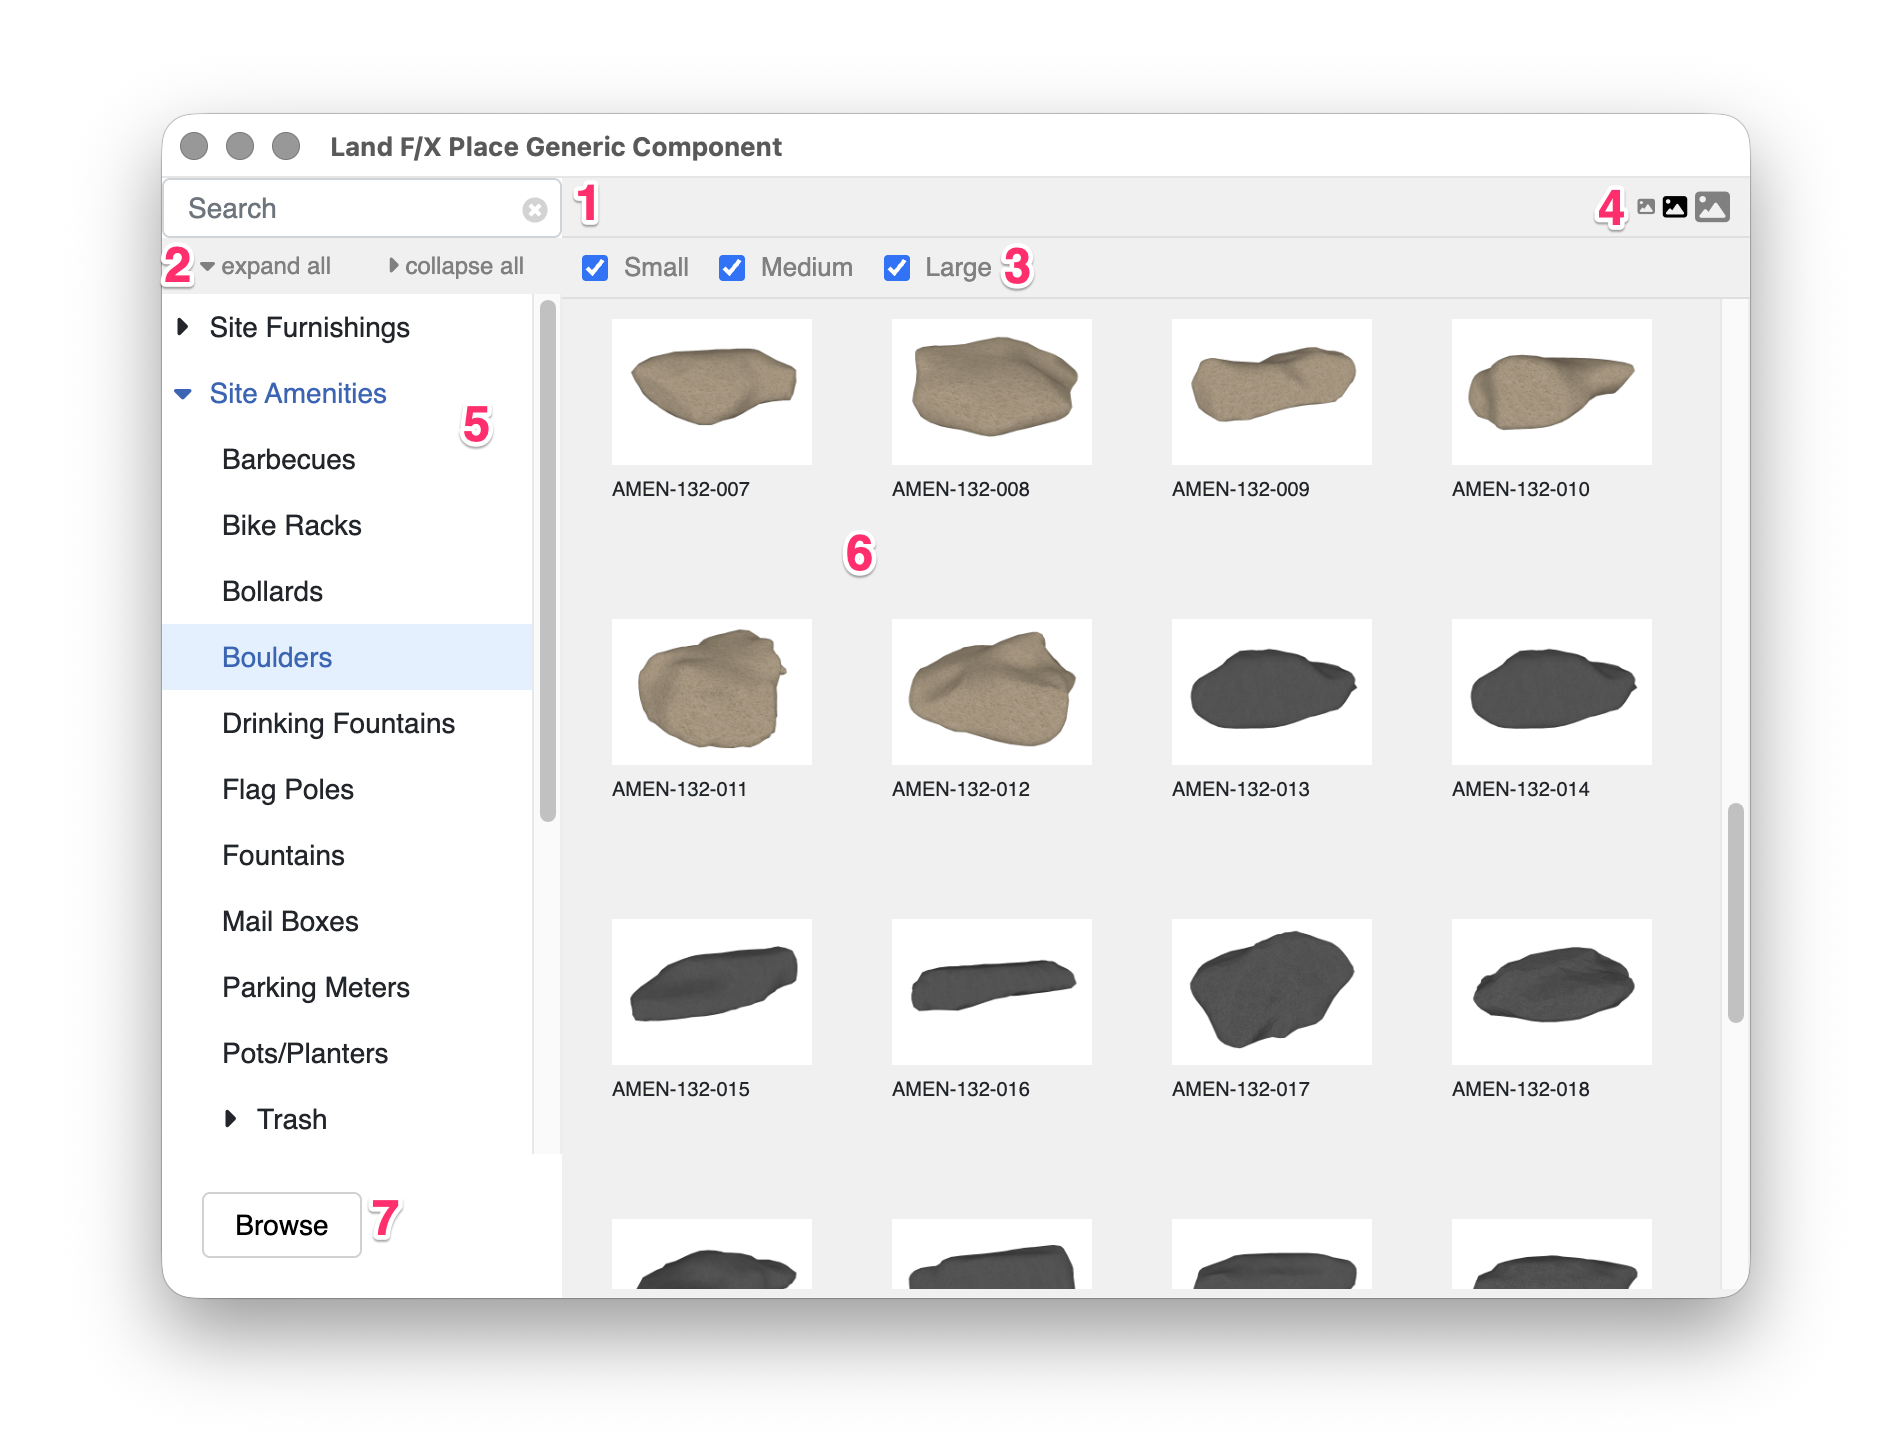The image size is (1900, 1438).
Task: Select boulder thumbnail AMEN-132-007
Action: (712, 392)
